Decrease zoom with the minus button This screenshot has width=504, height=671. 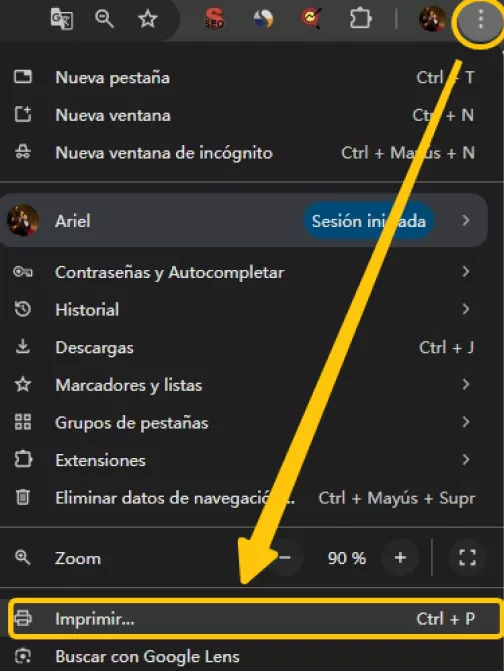285,558
